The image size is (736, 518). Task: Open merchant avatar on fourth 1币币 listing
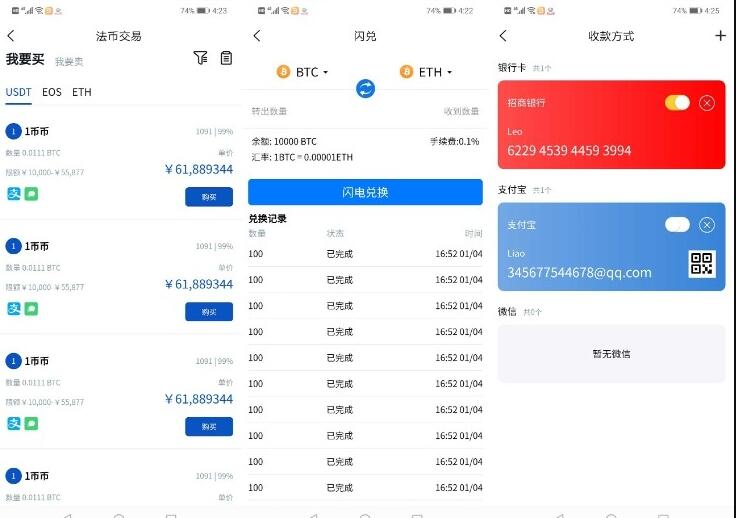coord(14,476)
